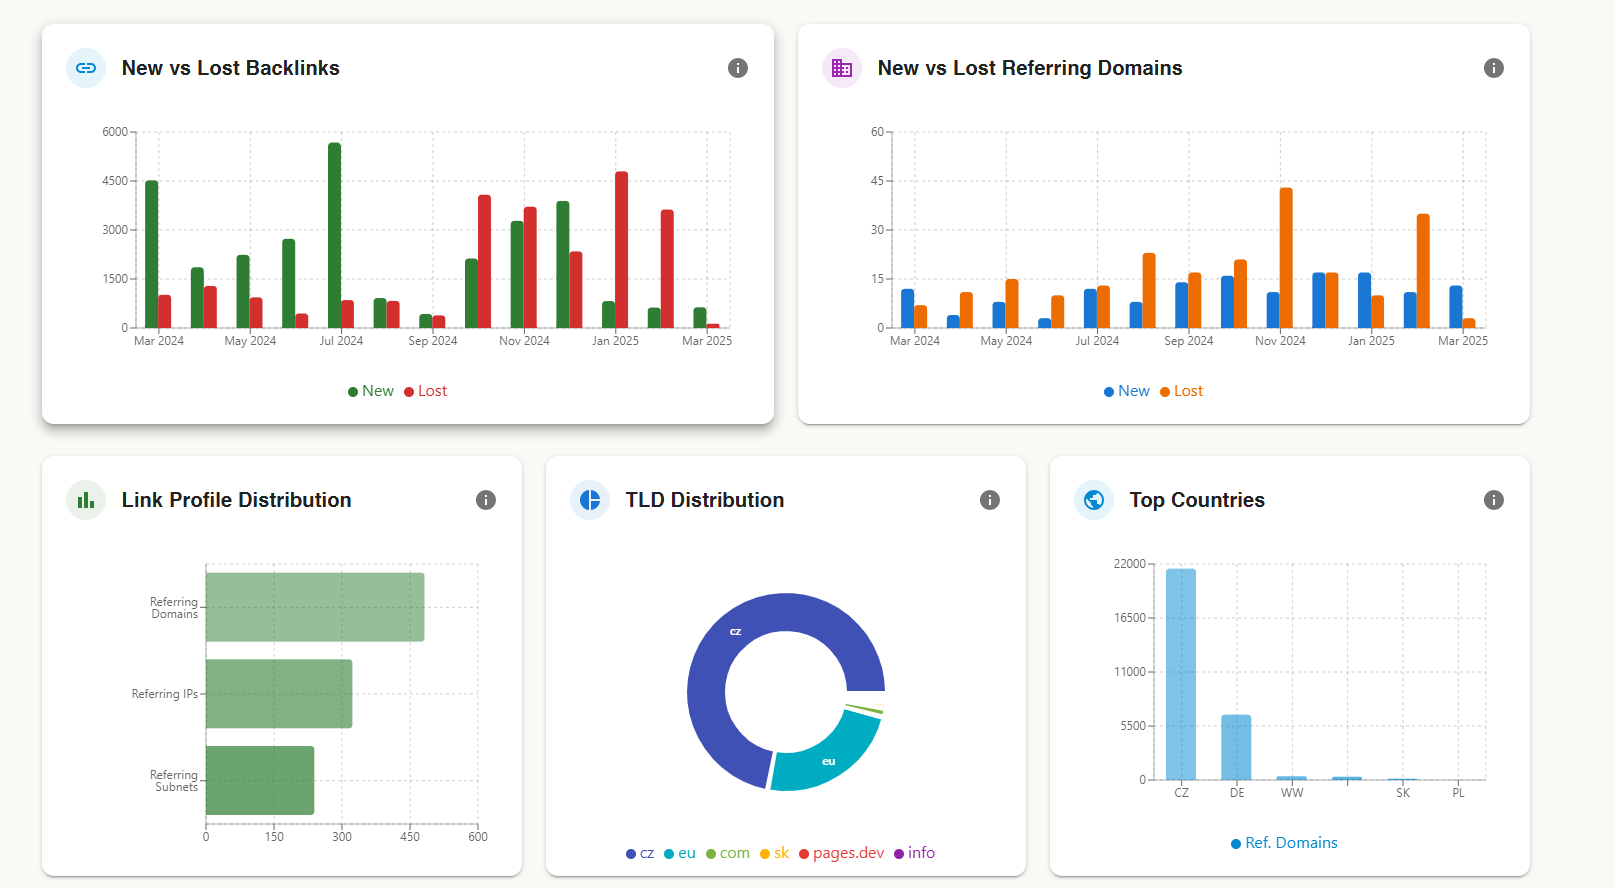Toggle the orange Lost series in Referring Domains legend
The image size is (1615, 888).
[1182, 391]
